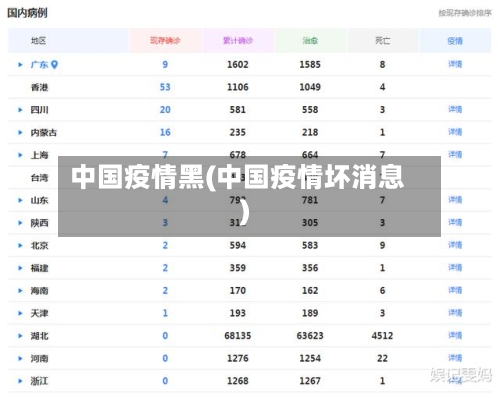Click 河南 cumulative count 1276
Screen dimensions: 500x393
(x=238, y=358)
